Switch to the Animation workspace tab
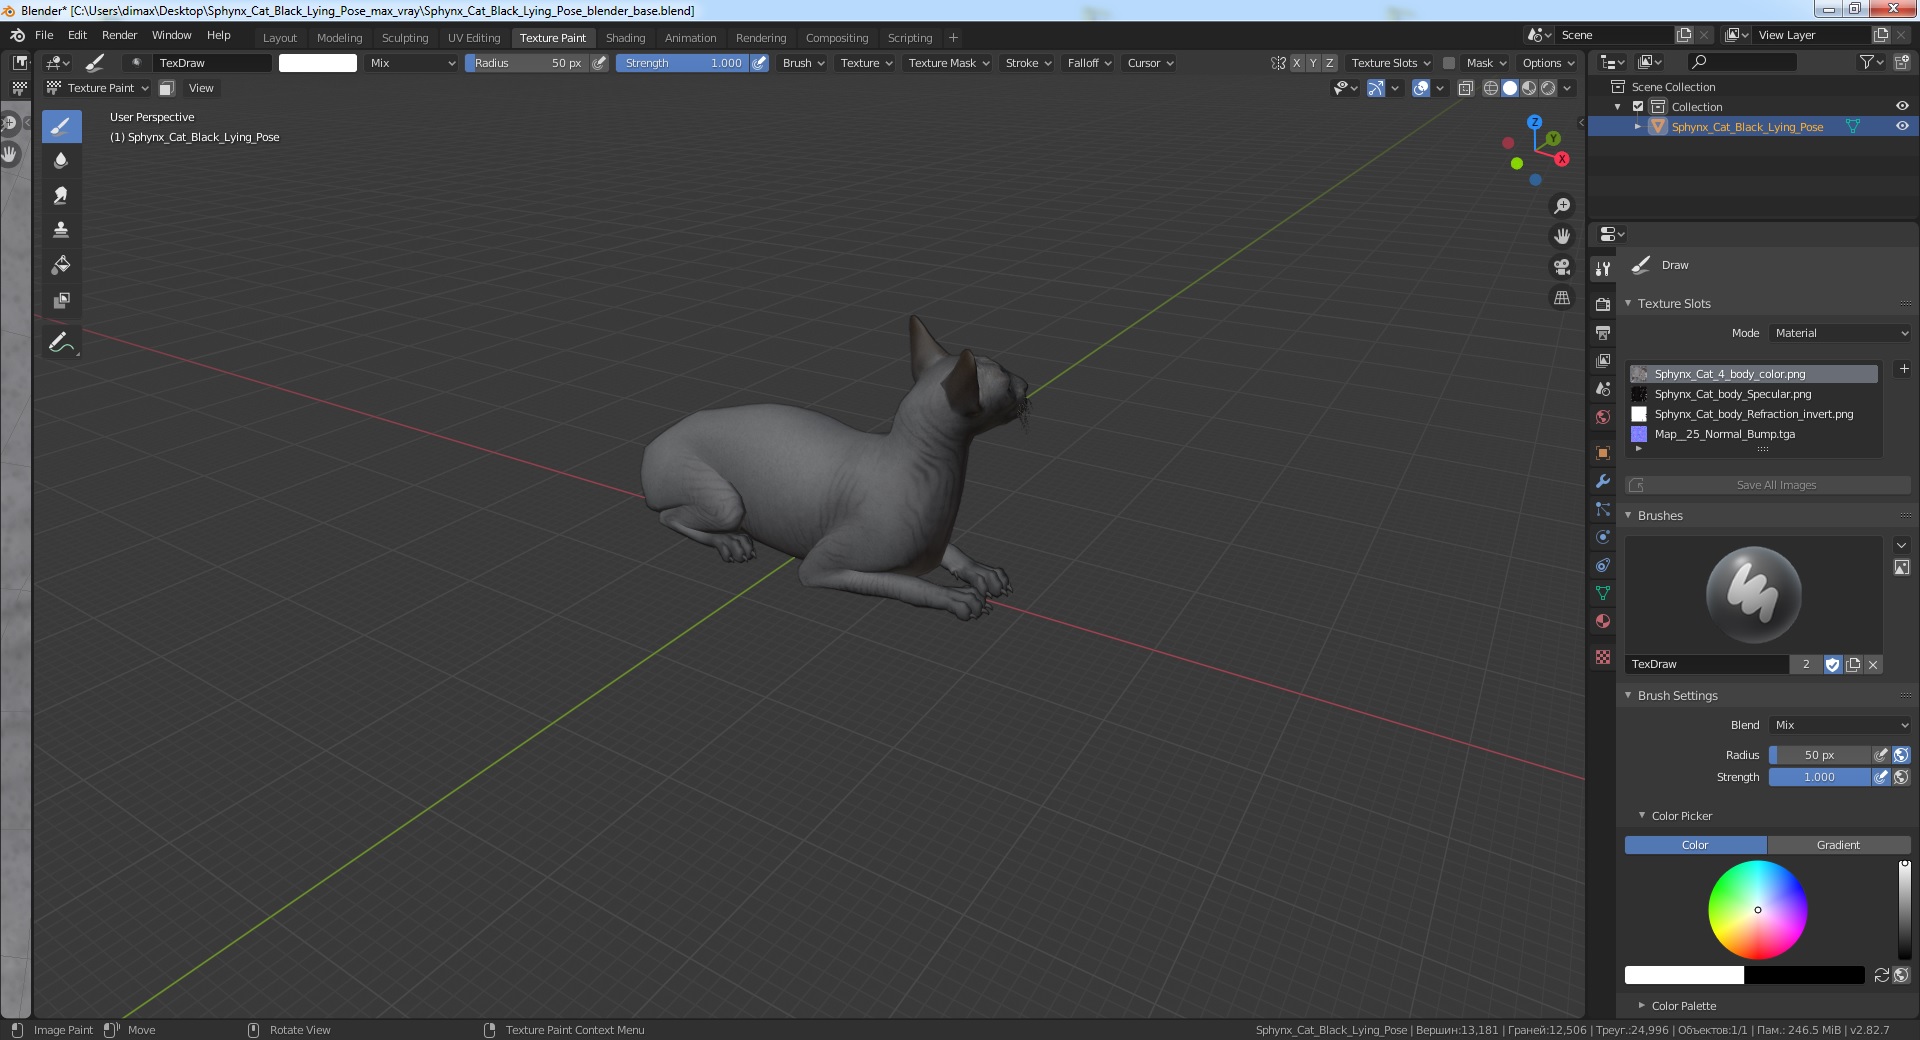Screen dimensions: 1920x1040 (690, 38)
